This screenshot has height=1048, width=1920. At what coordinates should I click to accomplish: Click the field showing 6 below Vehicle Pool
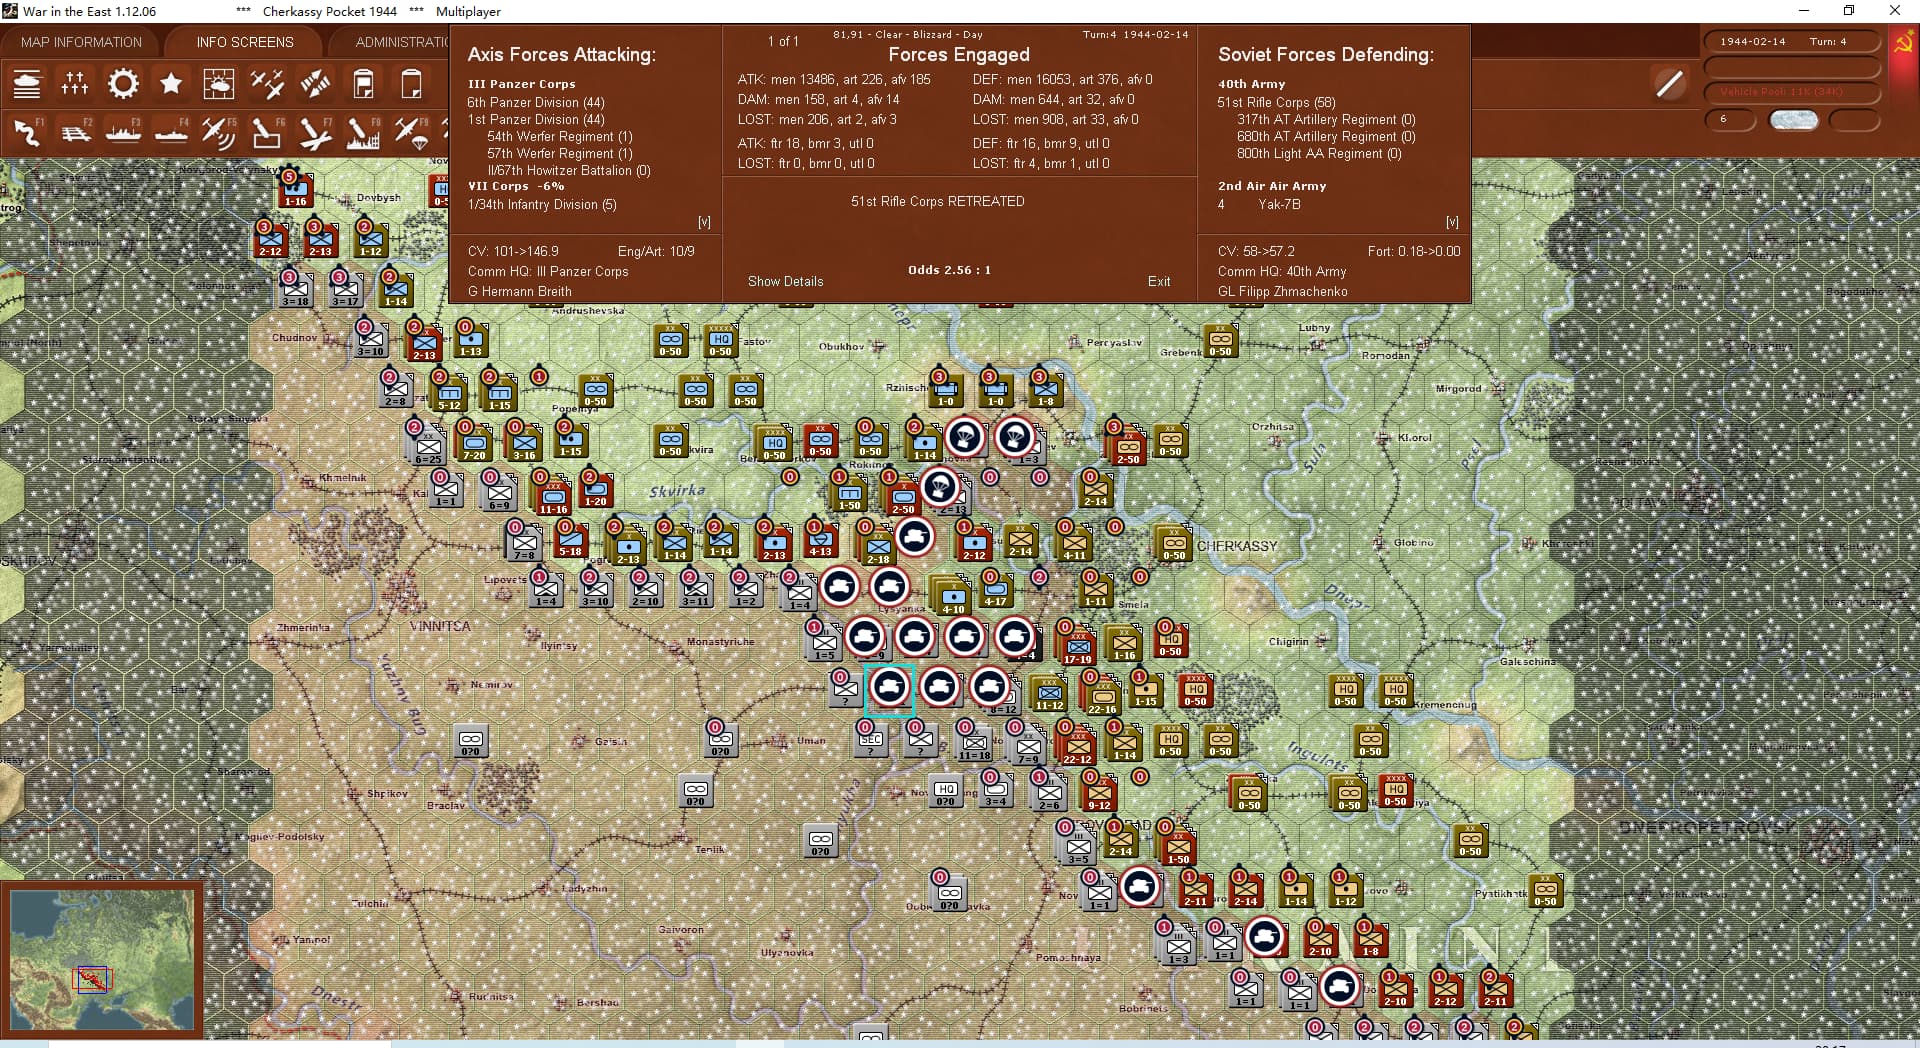pos(1731,119)
